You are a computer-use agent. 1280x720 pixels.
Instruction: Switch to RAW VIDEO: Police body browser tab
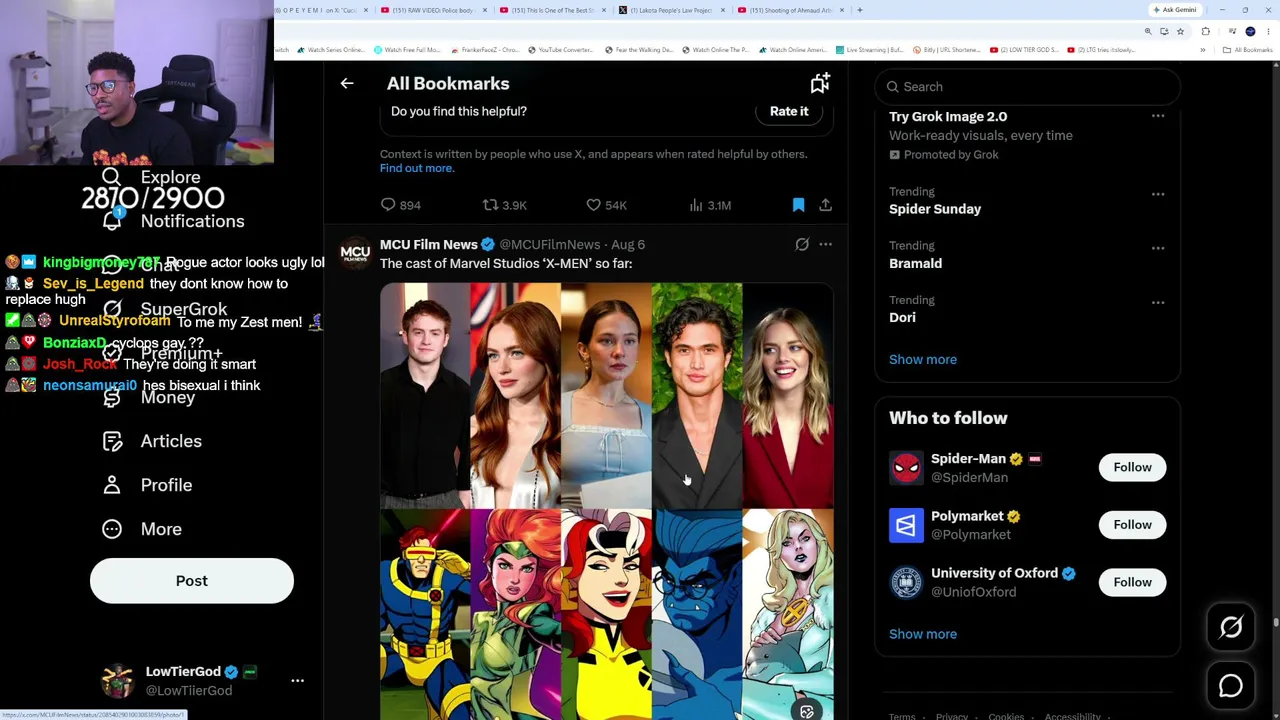coord(434,10)
